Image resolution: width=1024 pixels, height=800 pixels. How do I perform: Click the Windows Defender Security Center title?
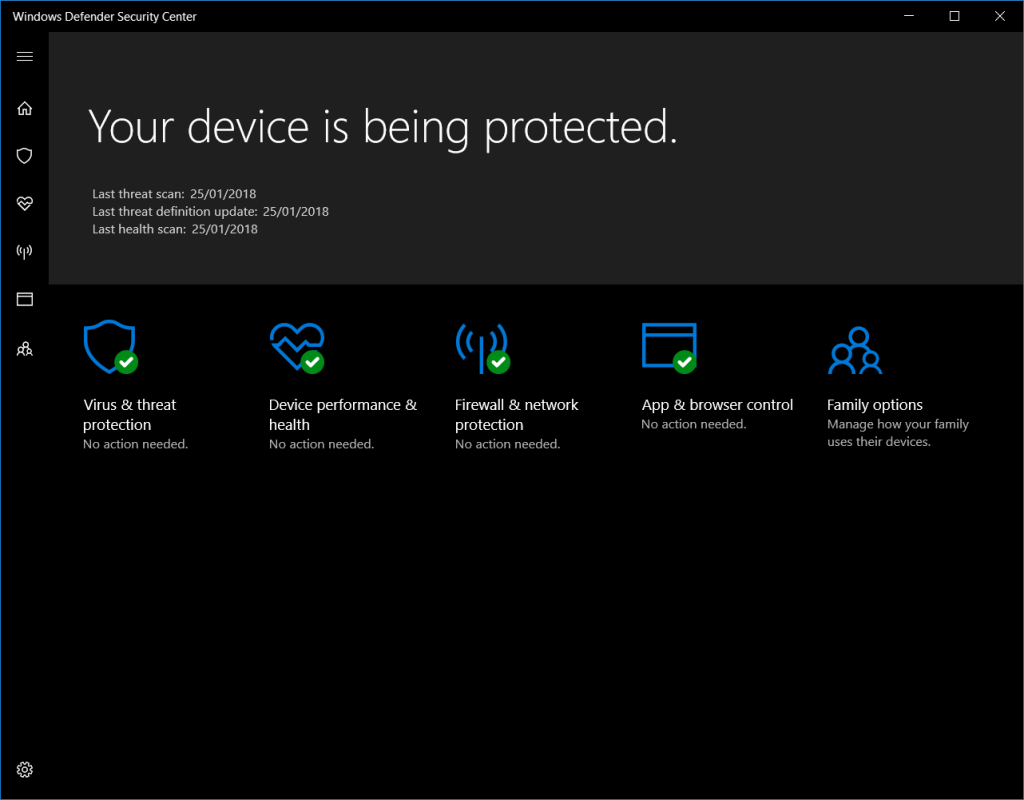pyautogui.click(x=104, y=17)
